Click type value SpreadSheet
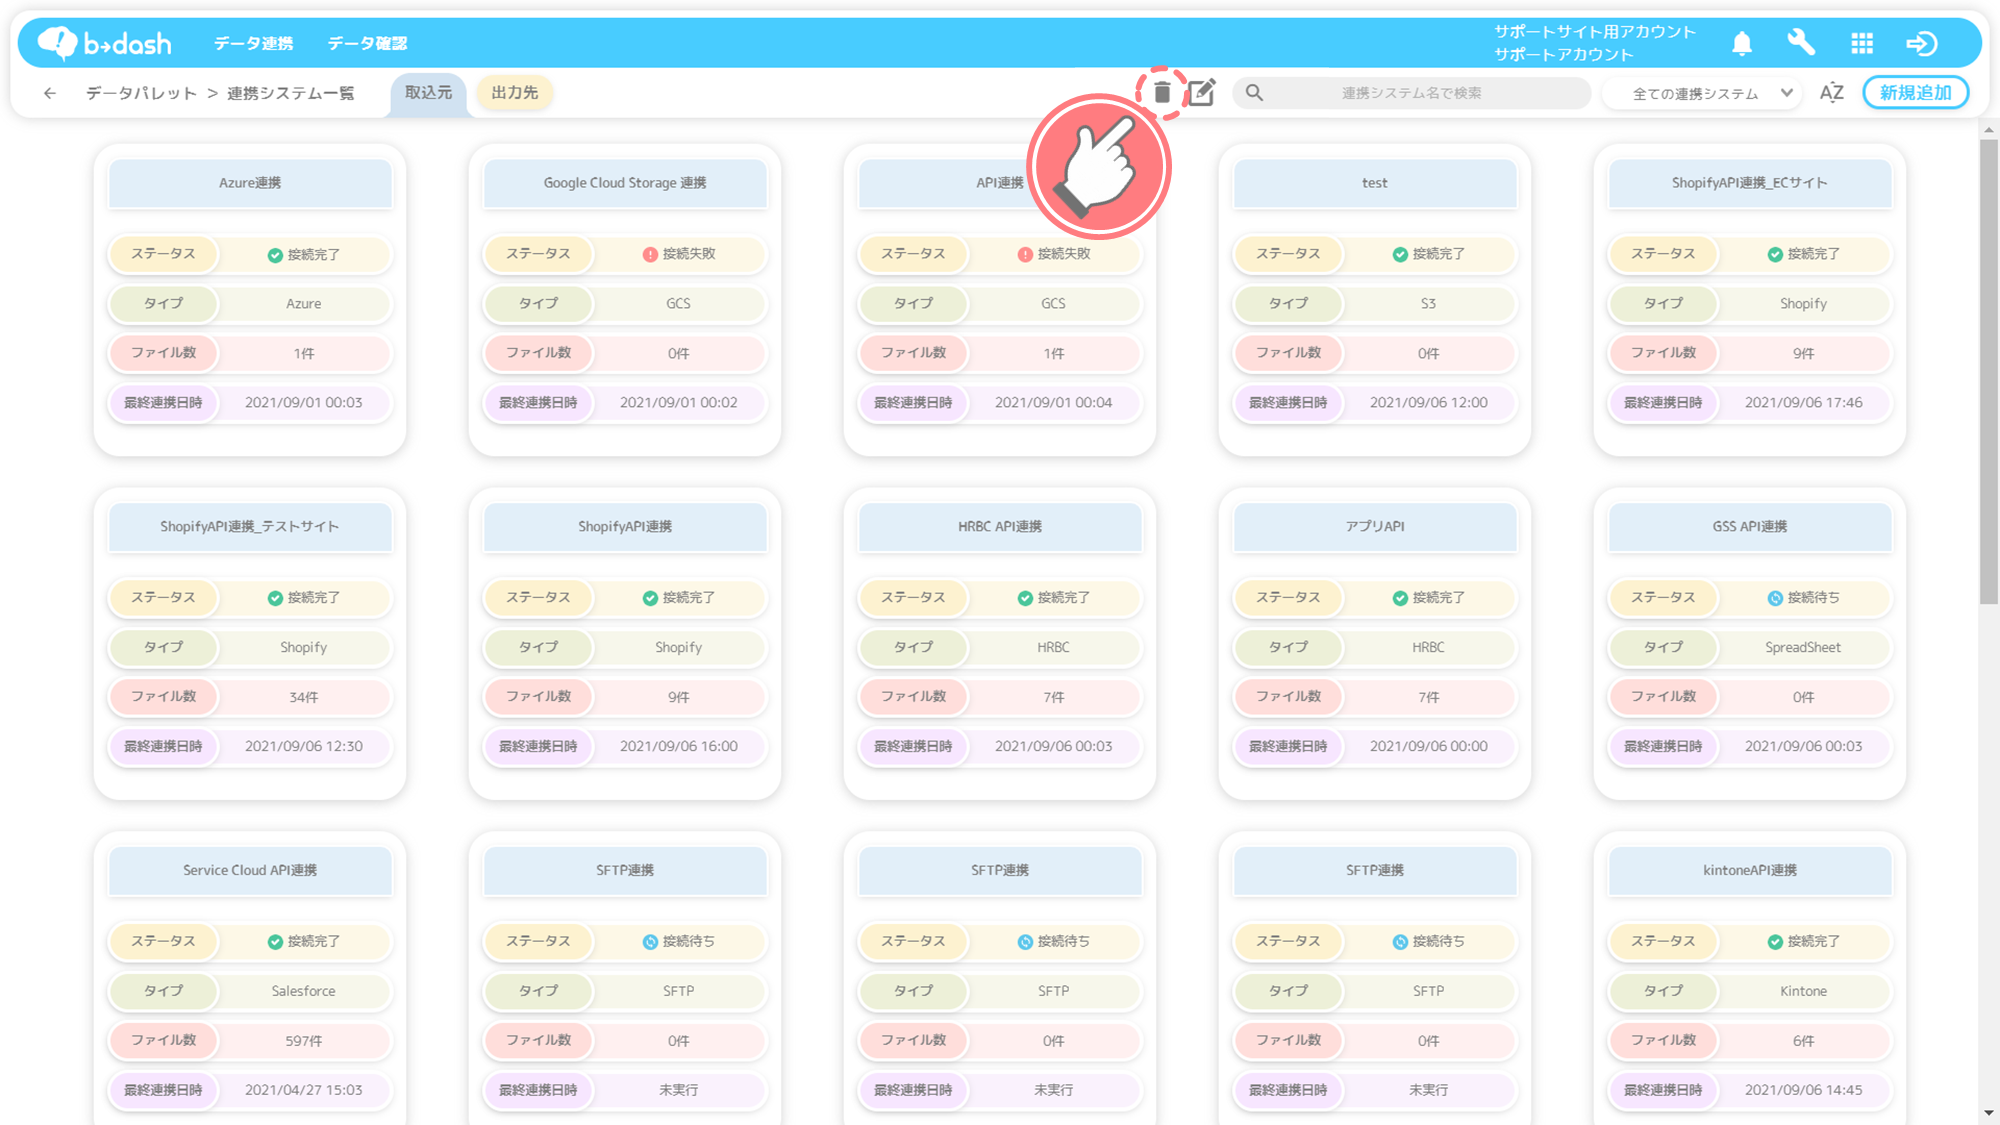Viewport: 2000px width, 1125px height. pos(1803,648)
